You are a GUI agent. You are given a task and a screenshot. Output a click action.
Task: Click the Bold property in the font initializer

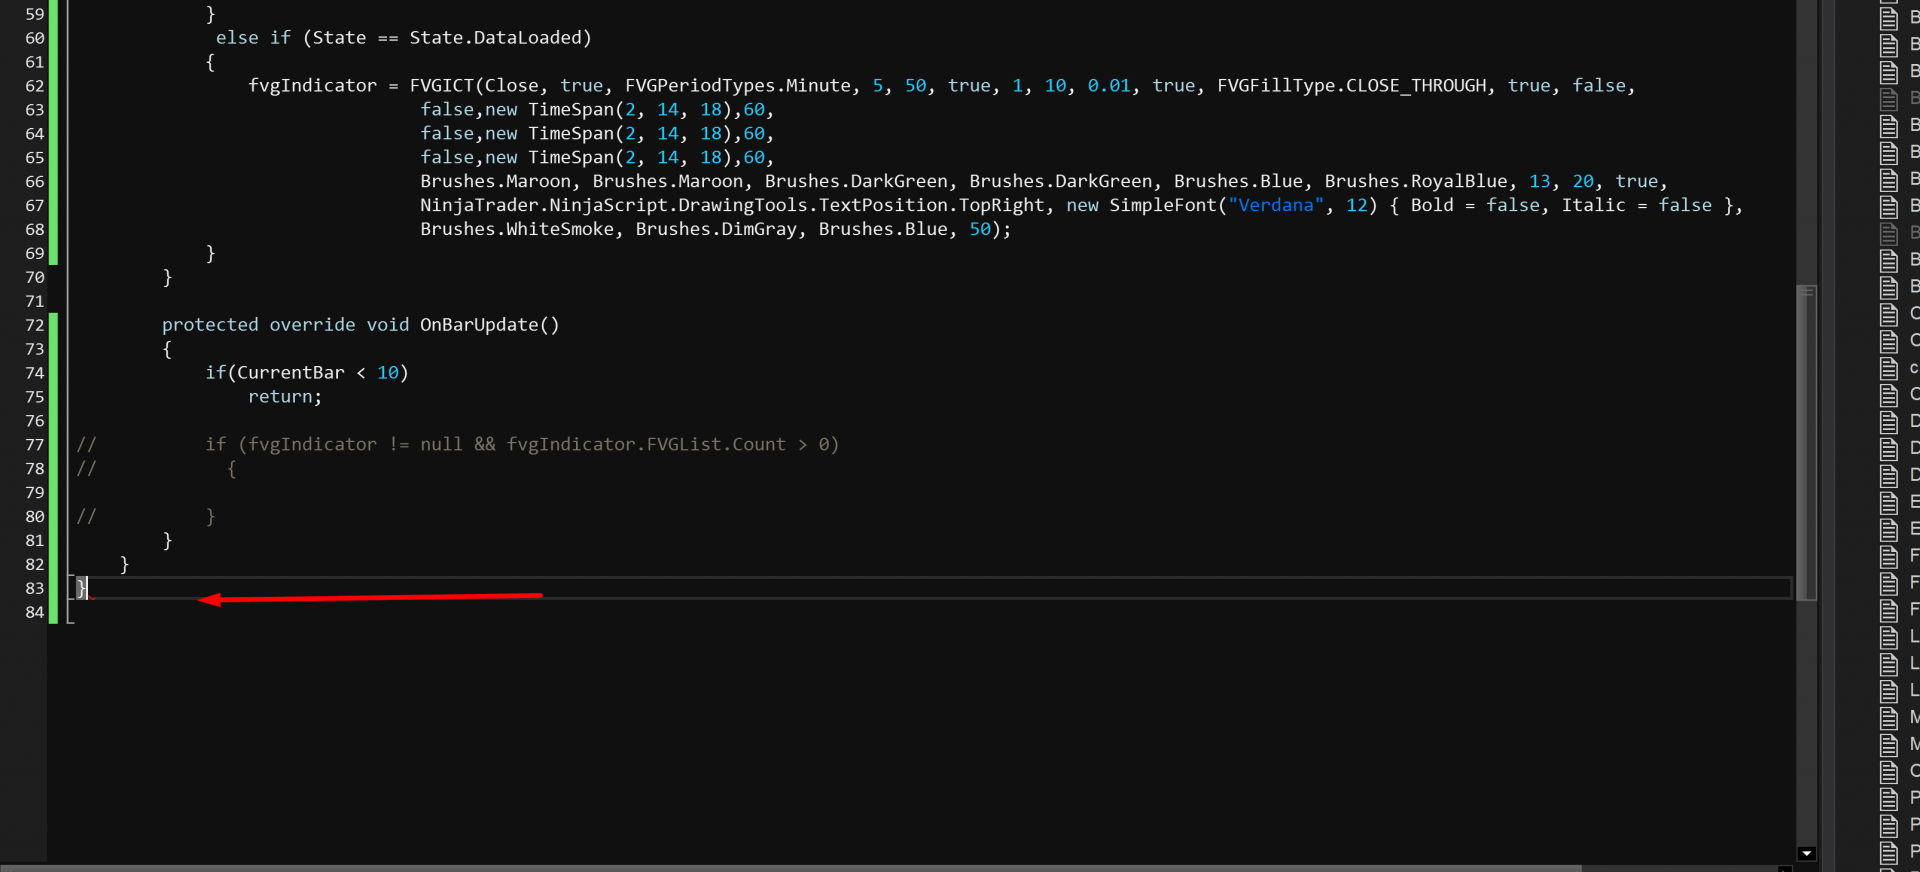pos(1432,206)
